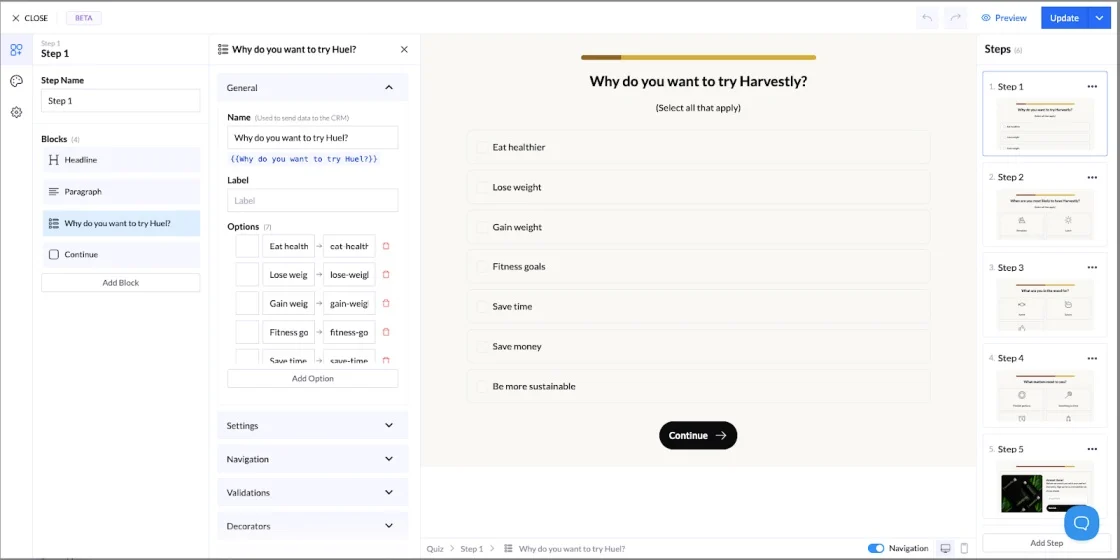
Task: Check the 'Gain weight' checkbox in preview
Action: tap(483, 227)
